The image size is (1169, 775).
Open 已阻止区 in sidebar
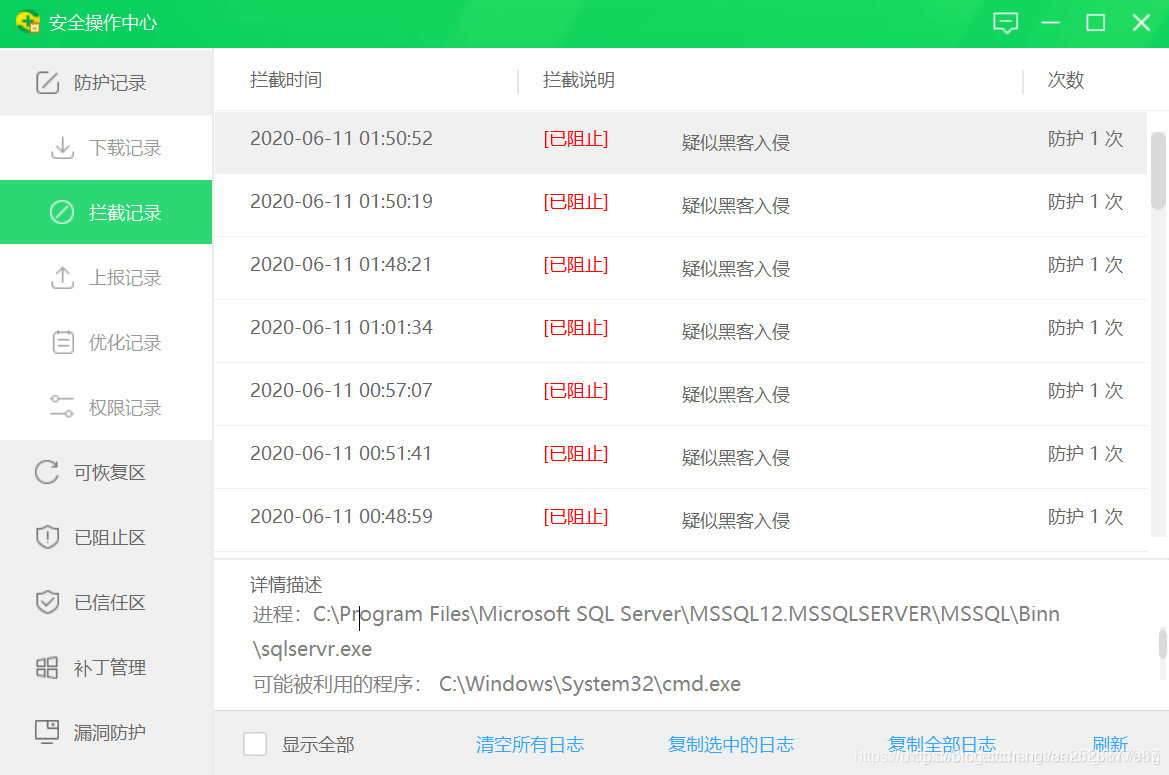tap(106, 537)
